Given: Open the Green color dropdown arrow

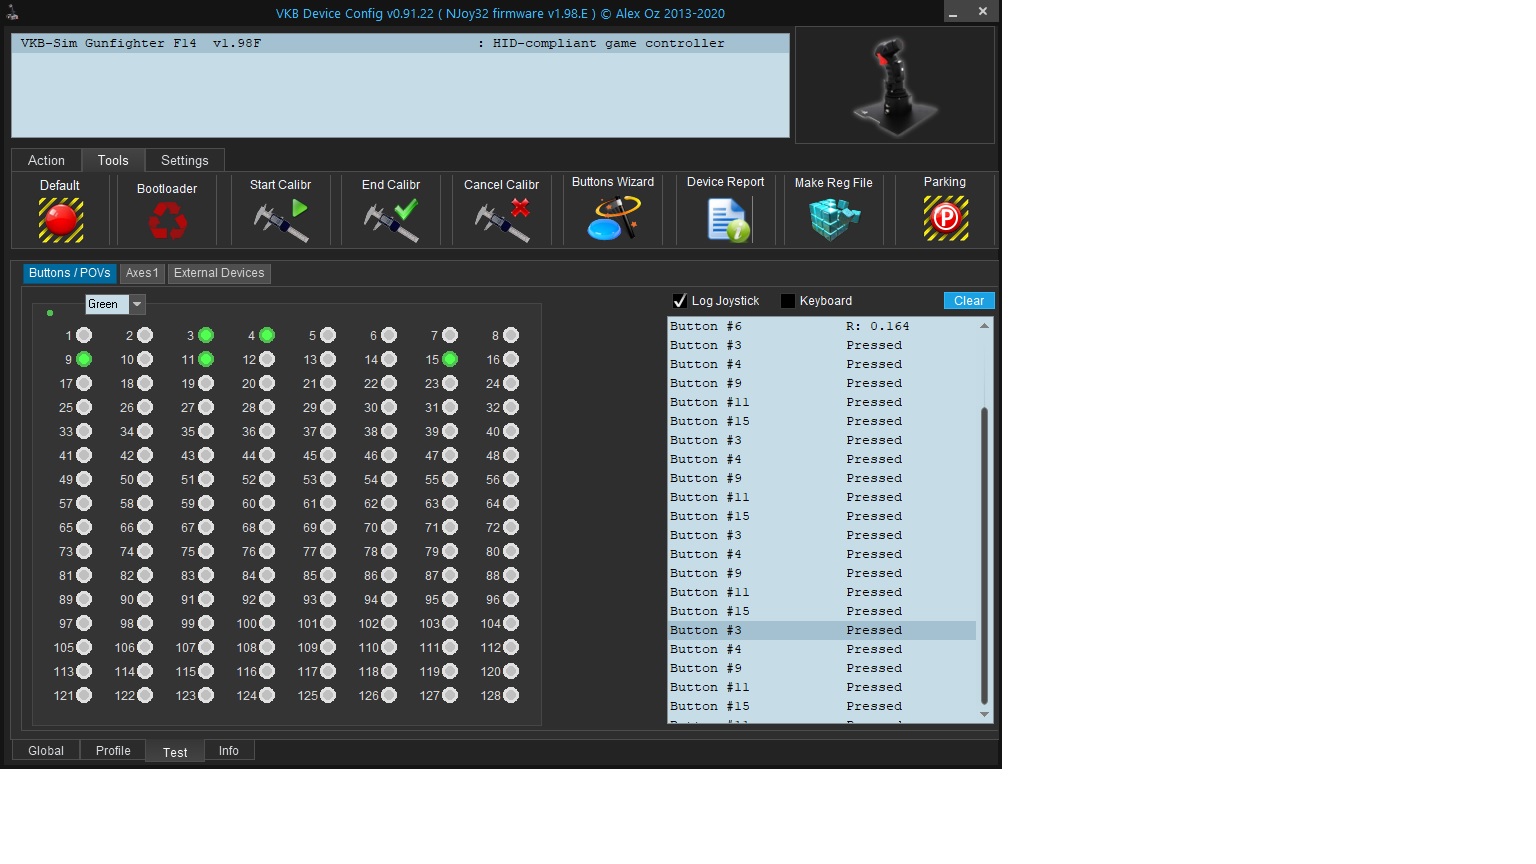Looking at the screenshot, I should 138,304.
